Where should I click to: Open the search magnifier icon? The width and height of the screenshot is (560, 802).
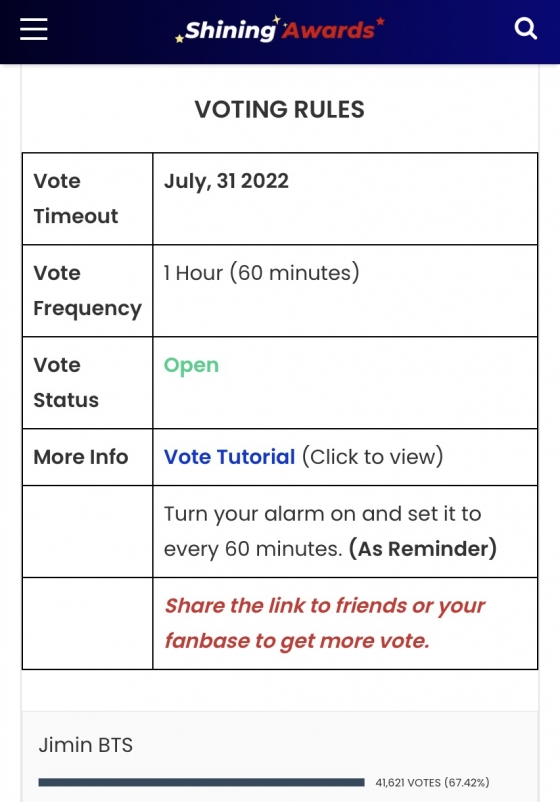(x=525, y=29)
